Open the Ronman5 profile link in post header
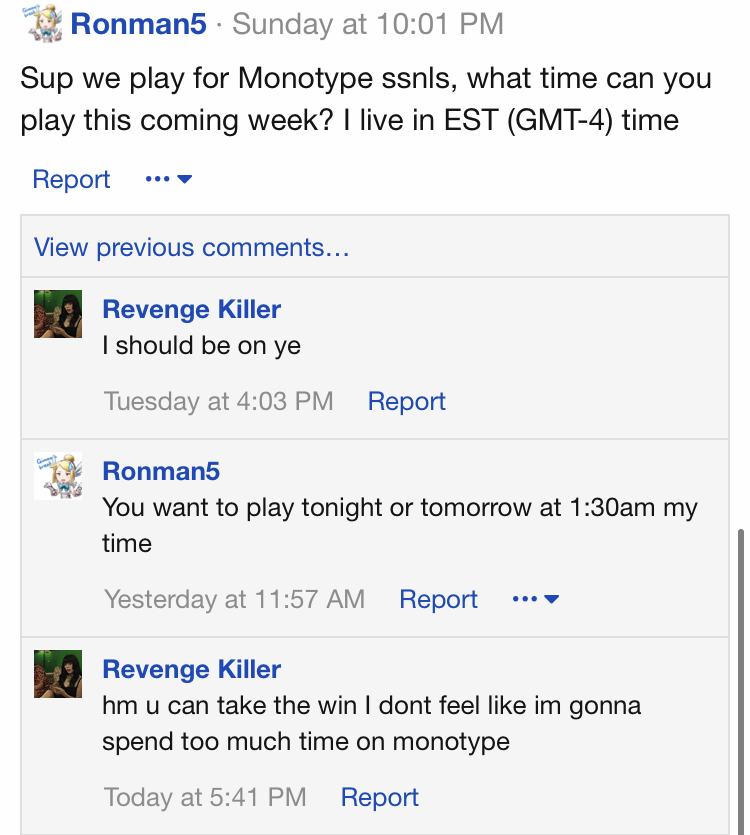This screenshot has width=750, height=835. click(x=138, y=24)
